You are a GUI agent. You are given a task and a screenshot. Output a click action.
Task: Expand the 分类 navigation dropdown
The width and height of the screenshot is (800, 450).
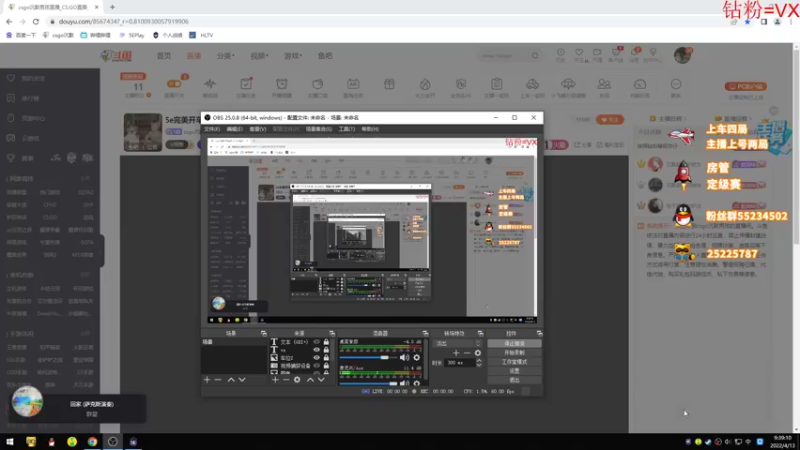(x=226, y=56)
